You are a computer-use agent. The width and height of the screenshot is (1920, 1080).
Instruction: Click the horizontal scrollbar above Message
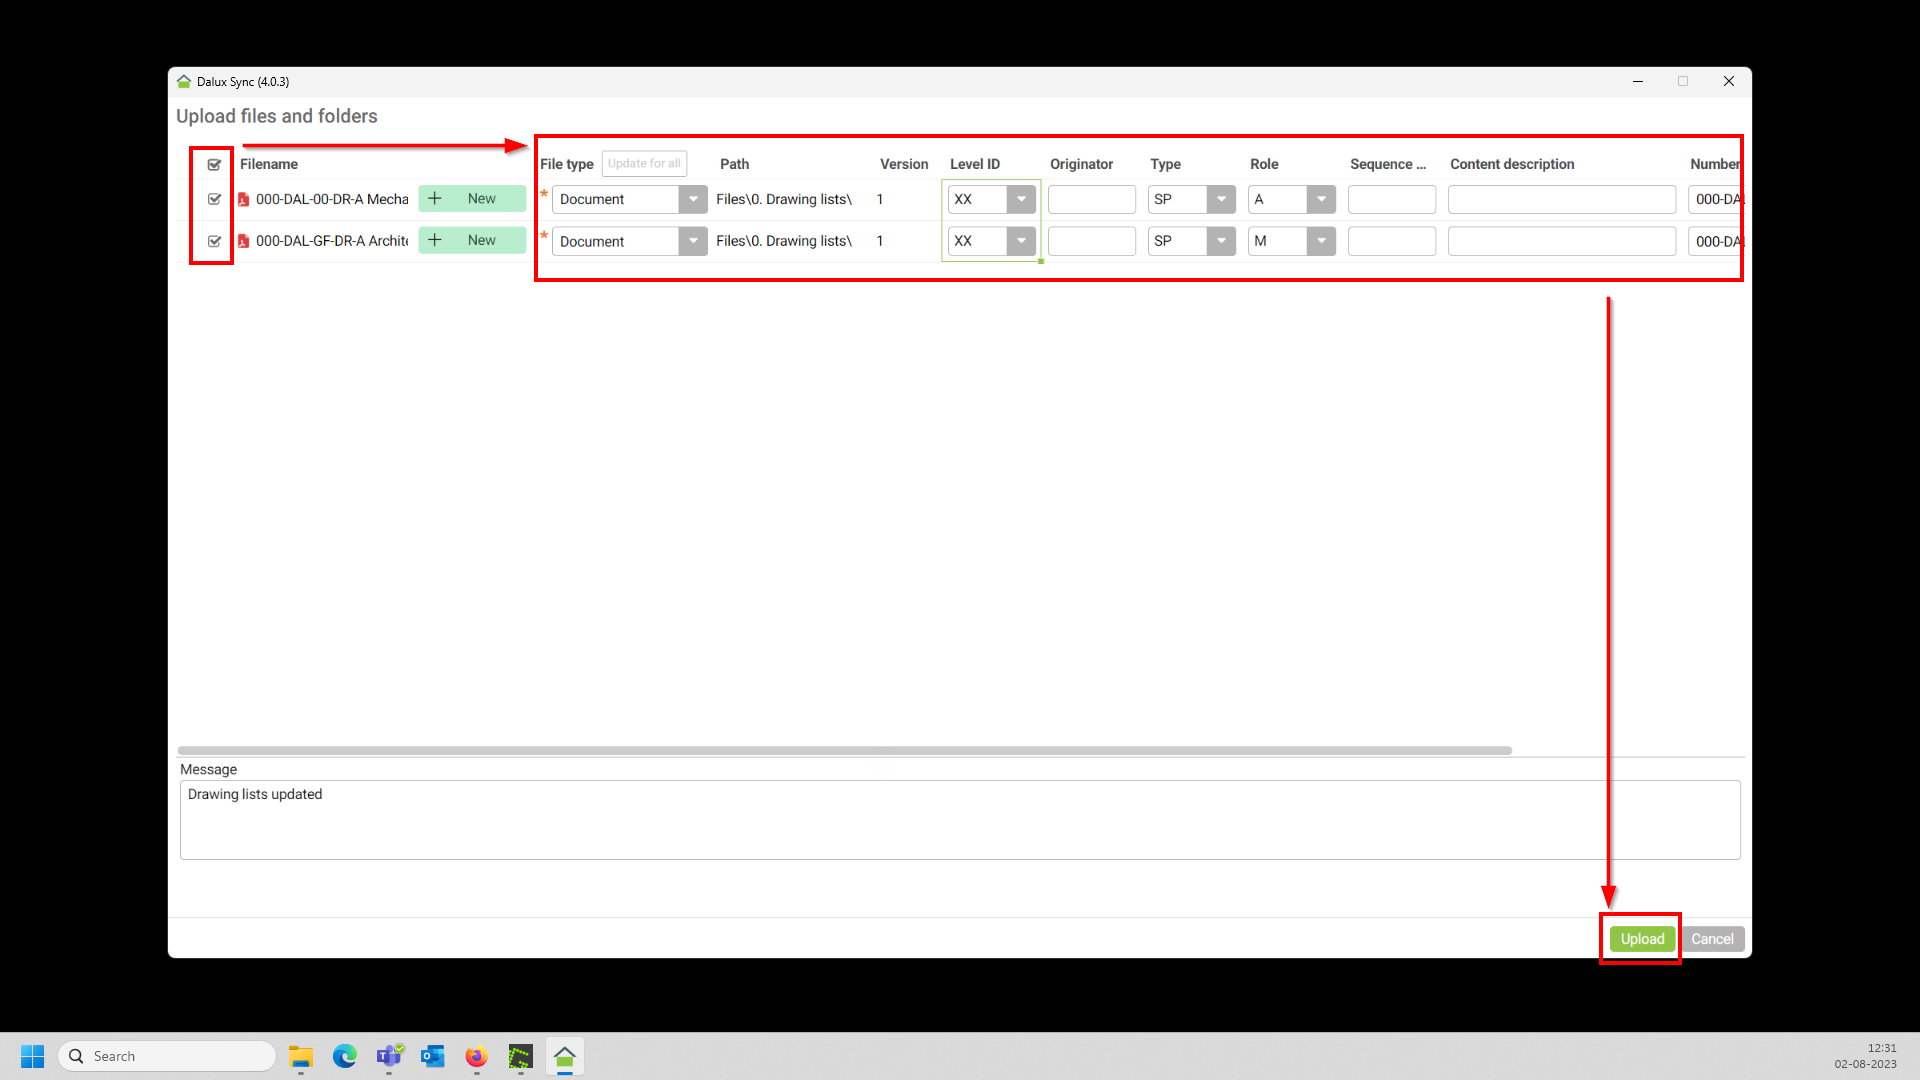(x=844, y=750)
